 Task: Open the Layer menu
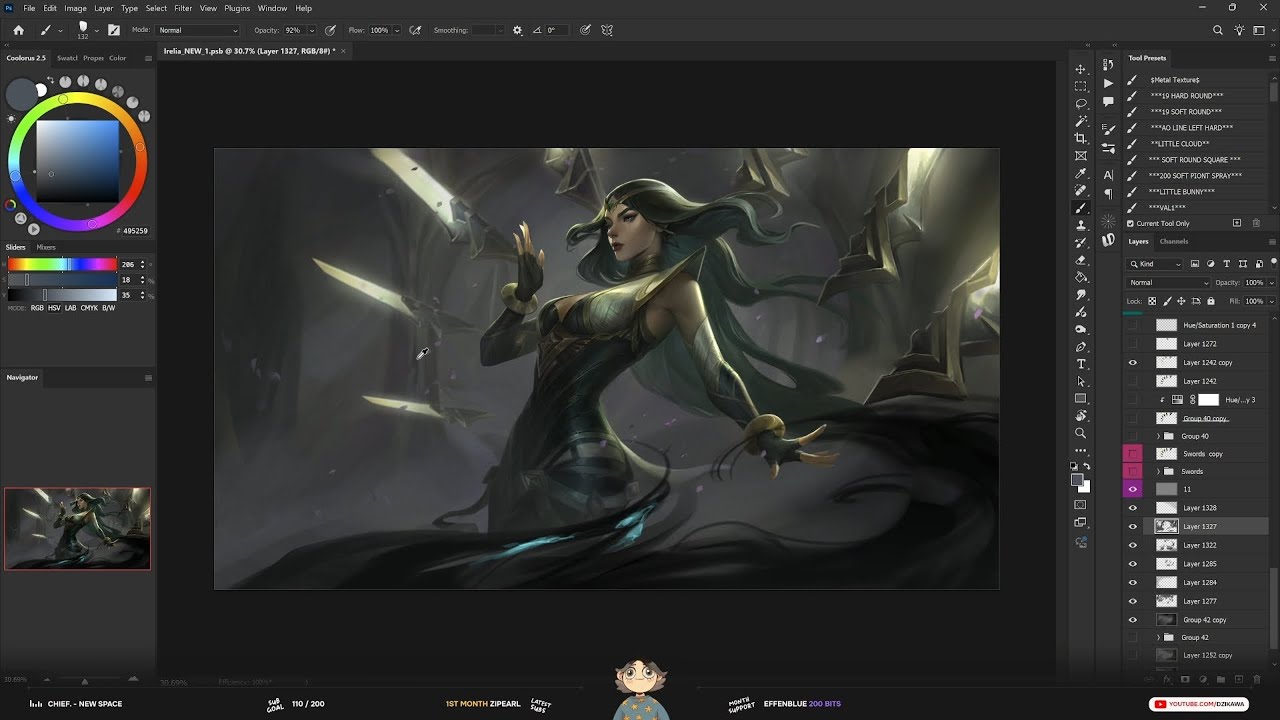coord(103,8)
